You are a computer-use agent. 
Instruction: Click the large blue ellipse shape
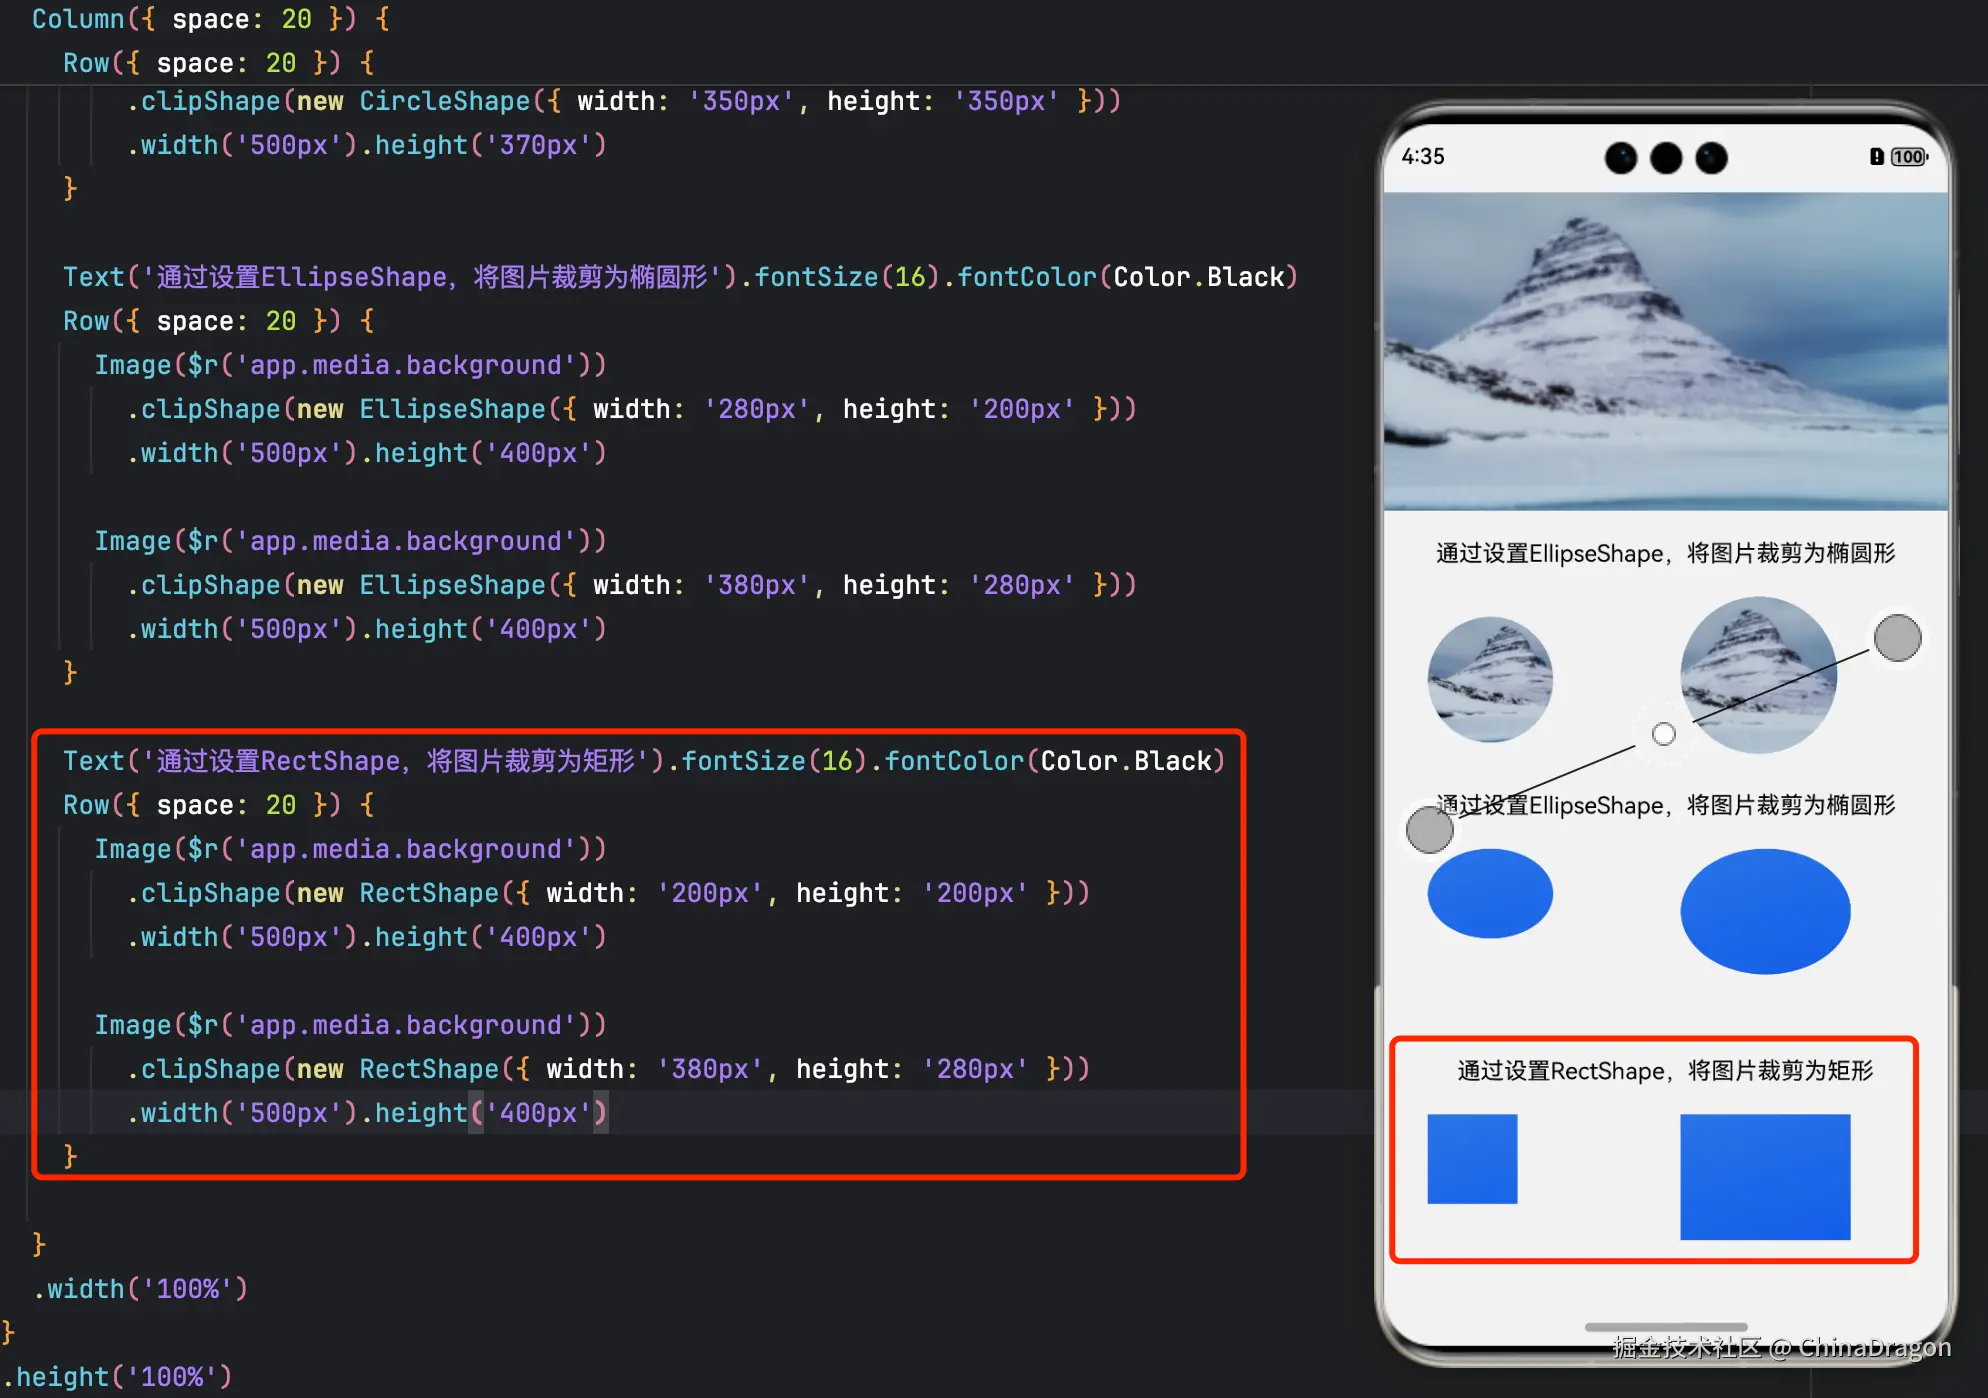[x=1765, y=911]
